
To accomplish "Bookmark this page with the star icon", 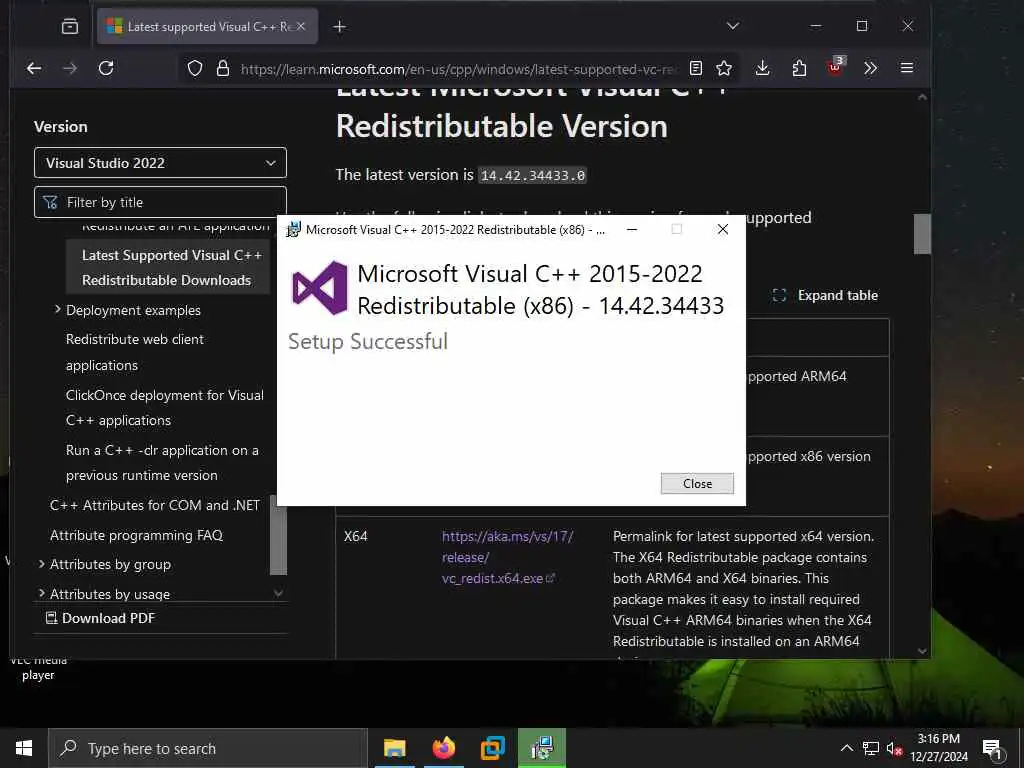I will (x=724, y=69).
